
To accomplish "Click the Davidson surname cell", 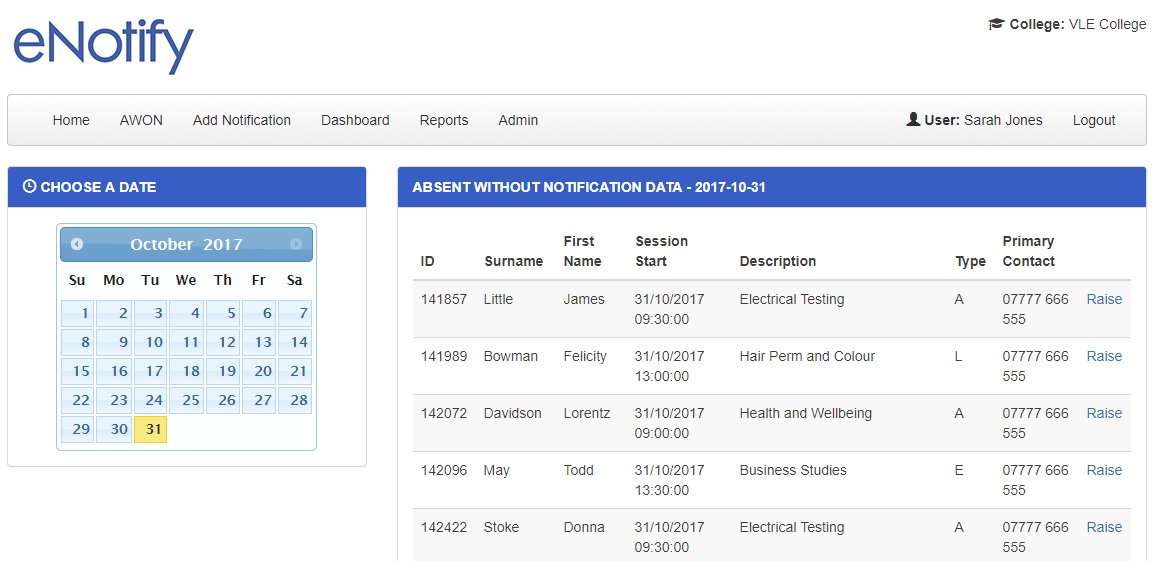I will [512, 413].
